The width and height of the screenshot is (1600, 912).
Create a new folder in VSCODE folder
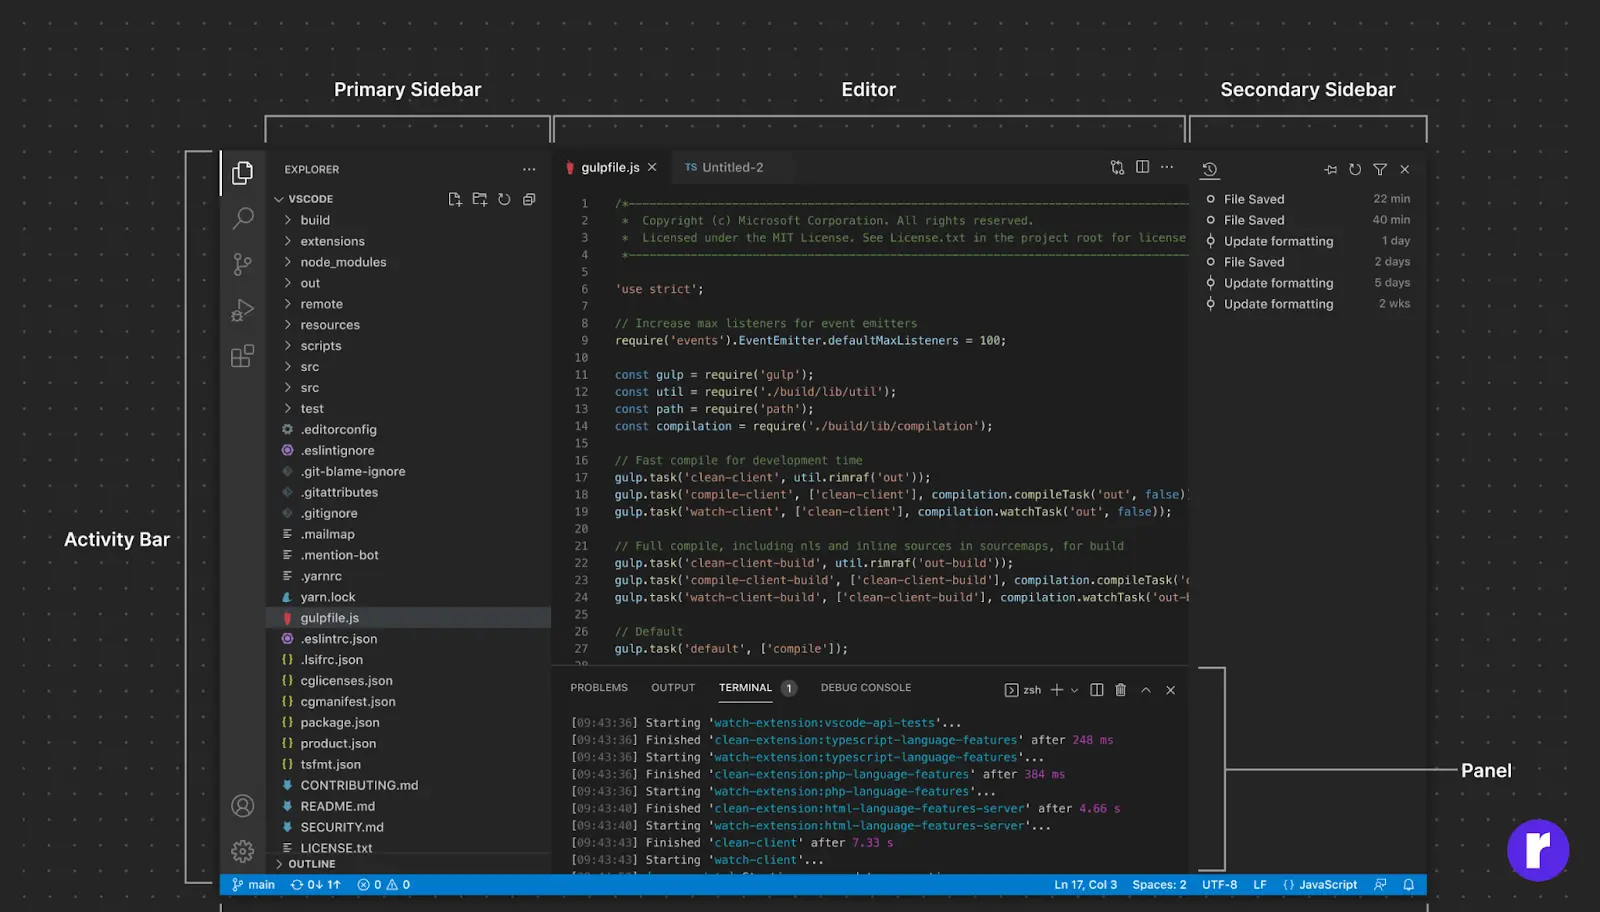click(480, 199)
